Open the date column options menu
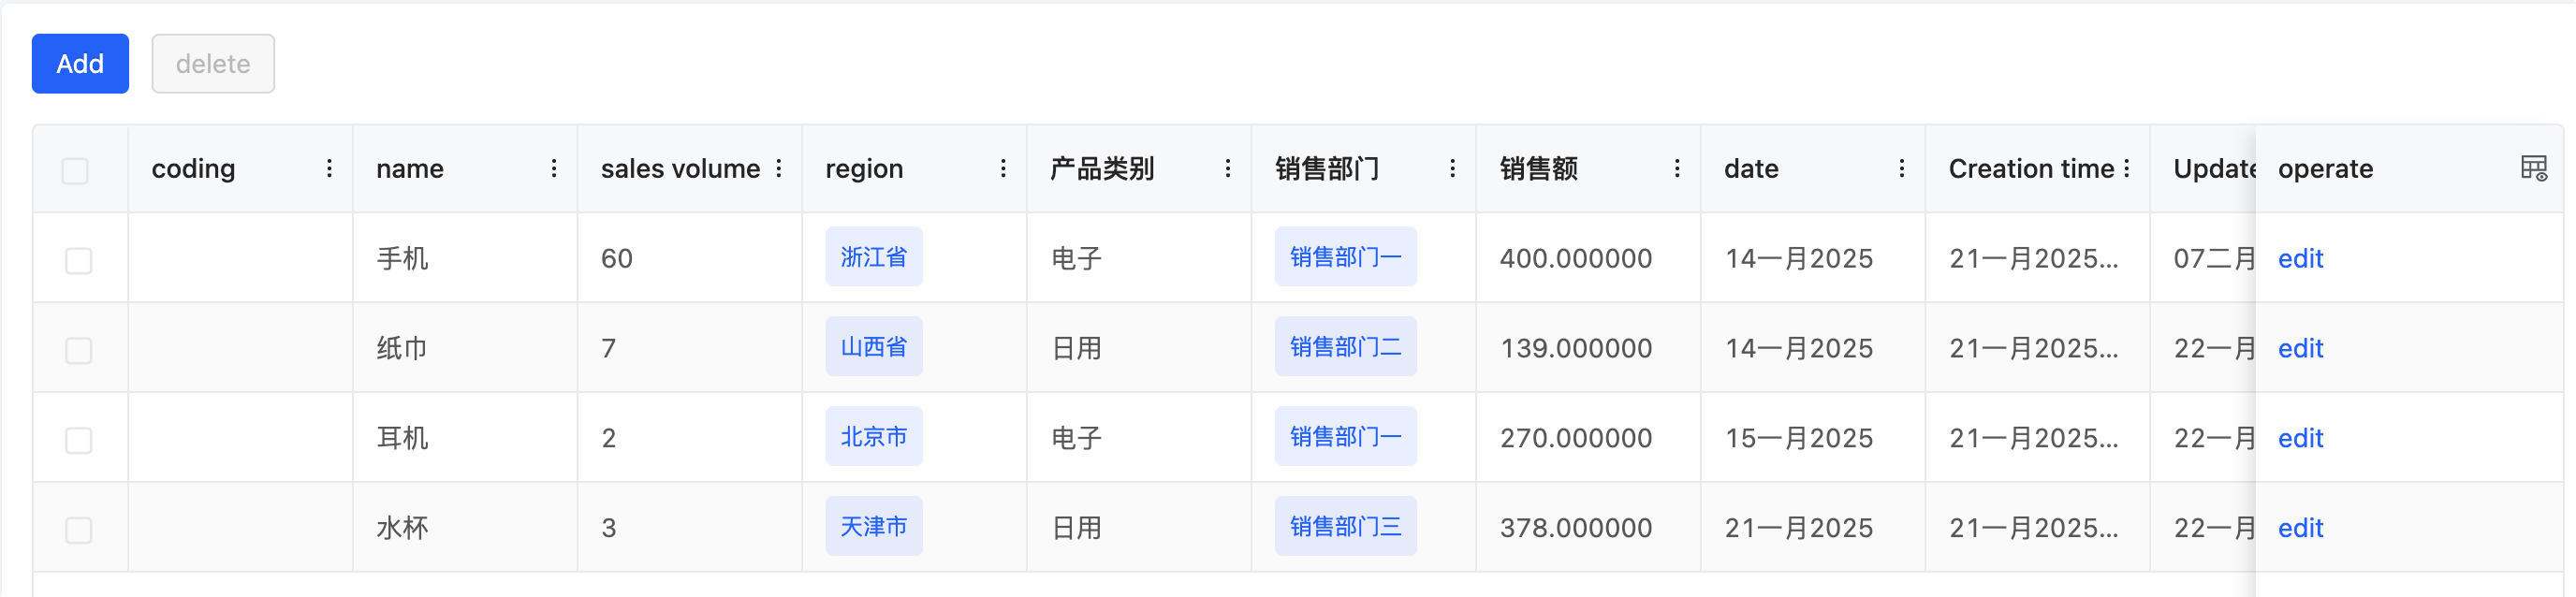Screen dimensions: 2576x597 click(1902, 169)
